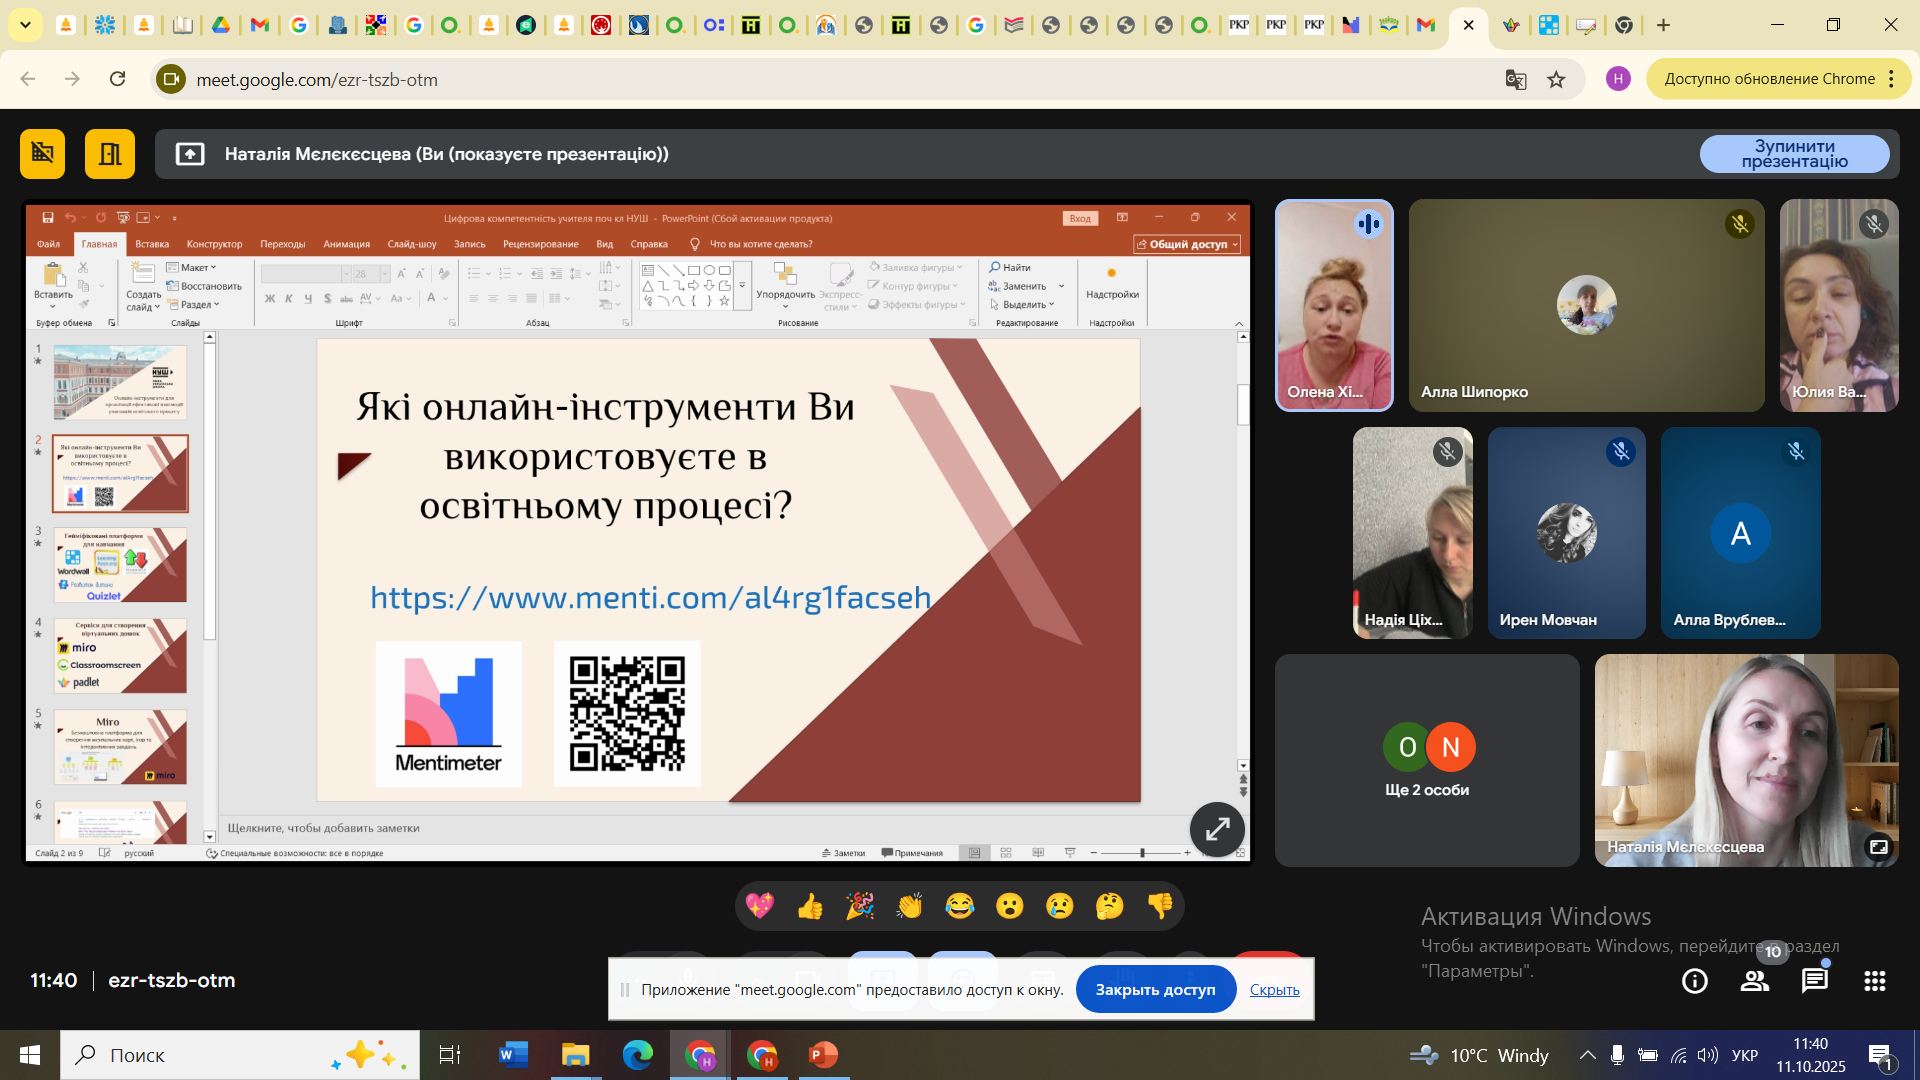Click the Скрыть link in sharing bar
The width and height of the screenshot is (1920, 1080).
coord(1274,989)
